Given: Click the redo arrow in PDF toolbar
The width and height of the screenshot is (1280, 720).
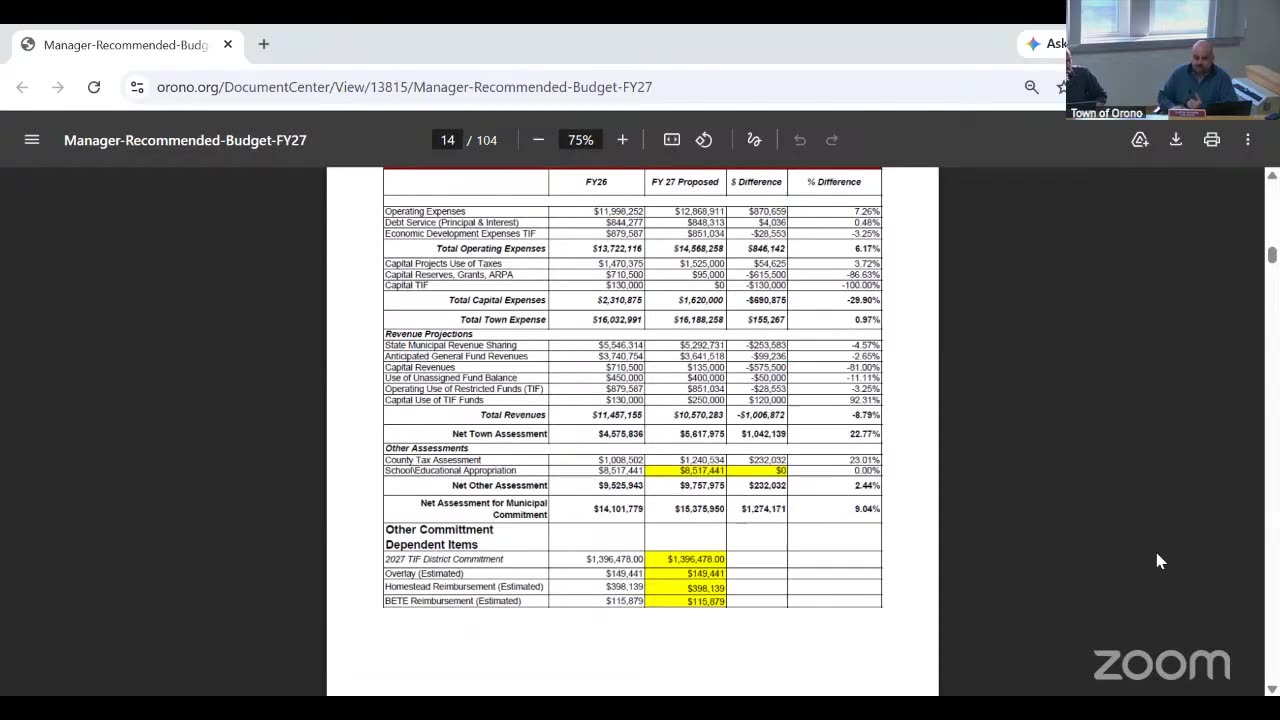Looking at the screenshot, I should (832, 140).
